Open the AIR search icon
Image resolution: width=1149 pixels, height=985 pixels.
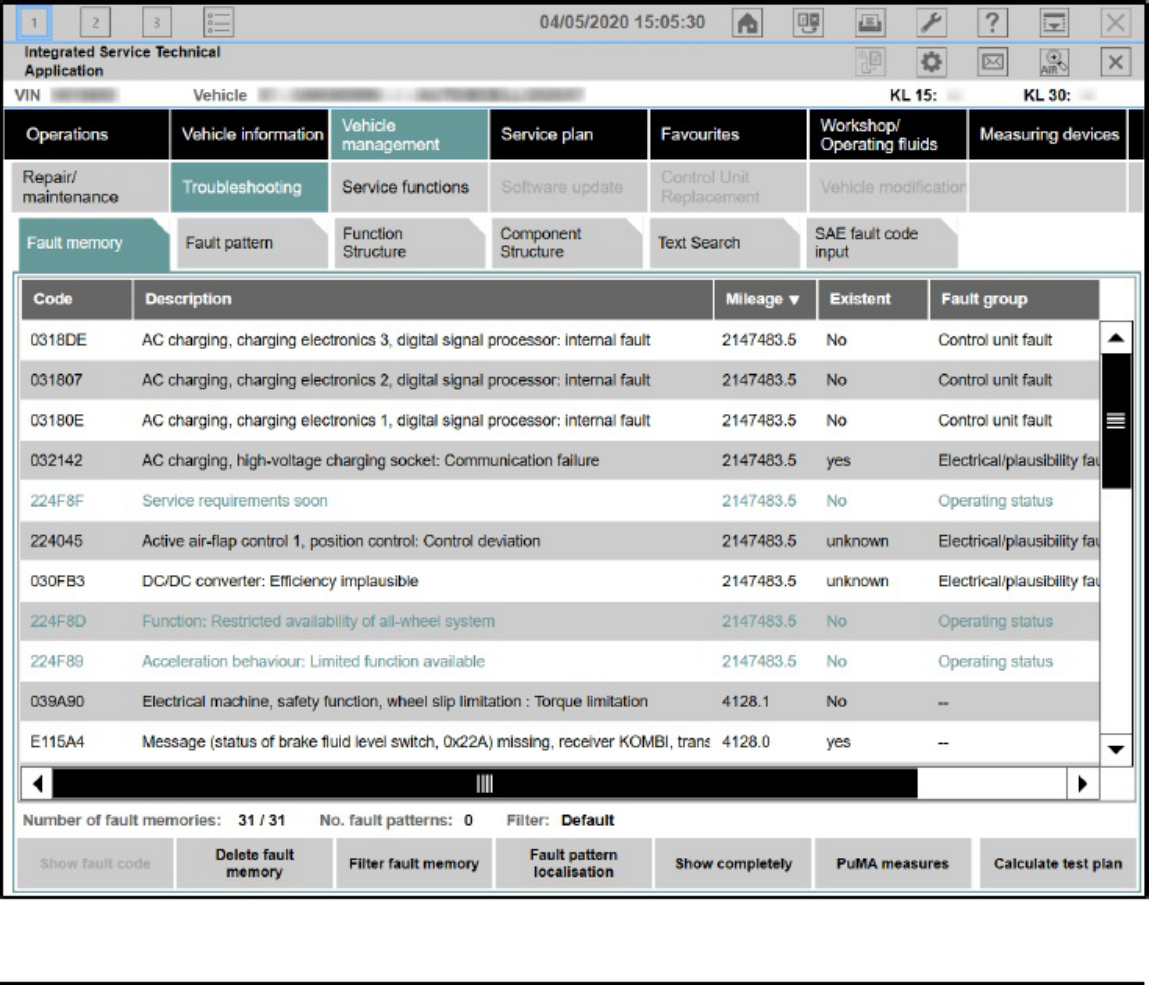tap(1054, 62)
